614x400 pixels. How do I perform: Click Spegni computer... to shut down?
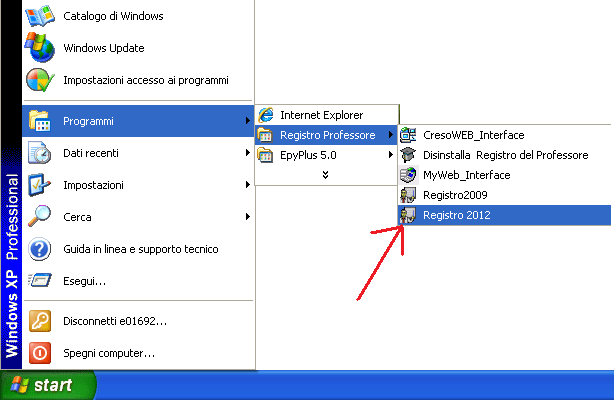pyautogui.click(x=108, y=353)
